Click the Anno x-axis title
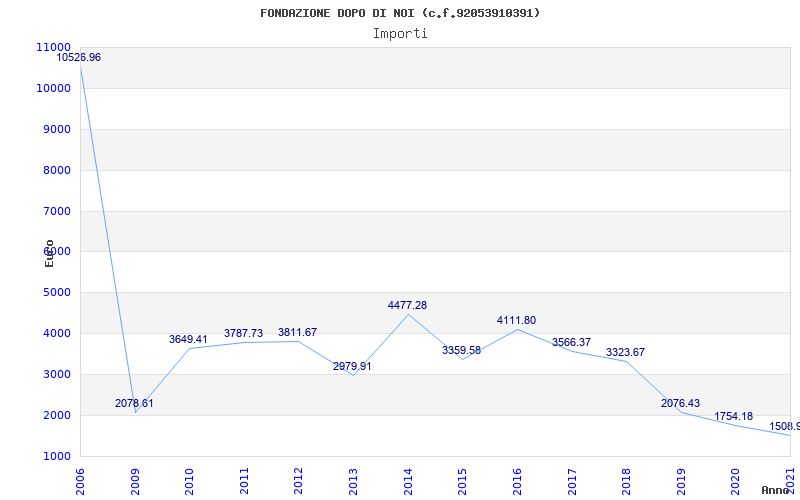This screenshot has height=500, width=800. 774,491
